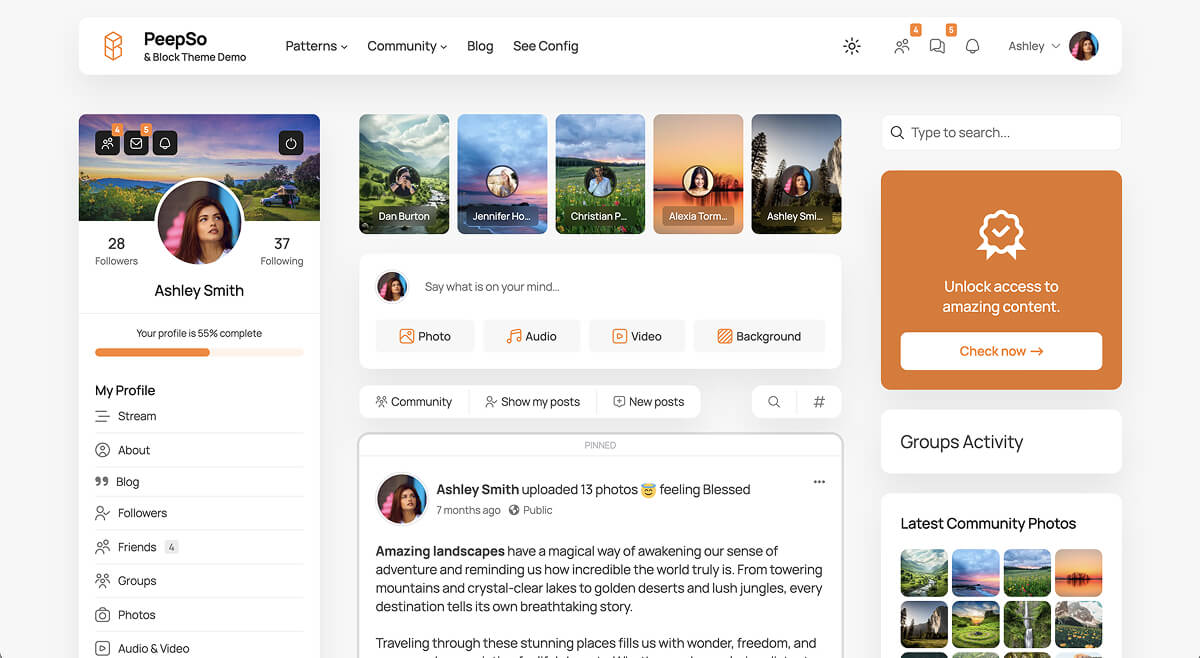Open messages chat icon in top header
The width and height of the screenshot is (1200, 658).
coord(937,46)
